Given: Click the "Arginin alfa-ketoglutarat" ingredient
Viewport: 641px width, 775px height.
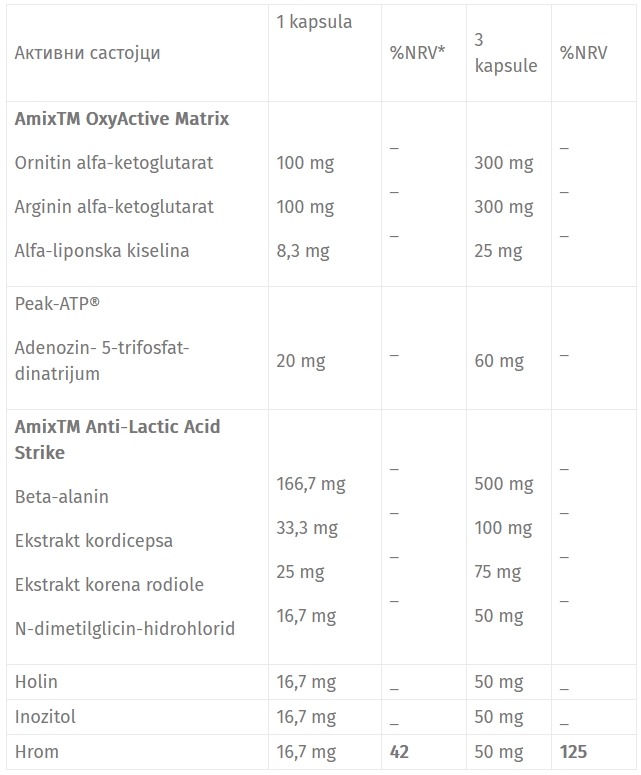Looking at the screenshot, I should click(x=114, y=207).
